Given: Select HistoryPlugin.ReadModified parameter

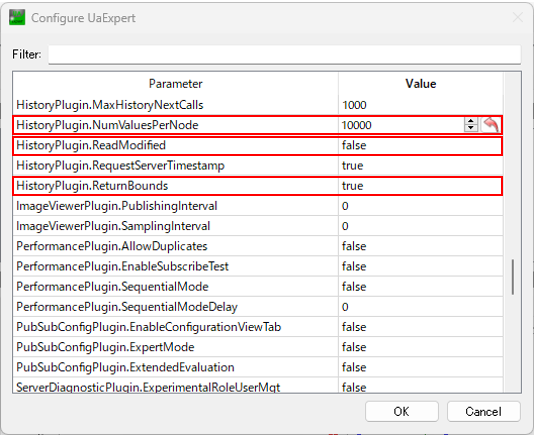Looking at the screenshot, I should tap(91, 145).
